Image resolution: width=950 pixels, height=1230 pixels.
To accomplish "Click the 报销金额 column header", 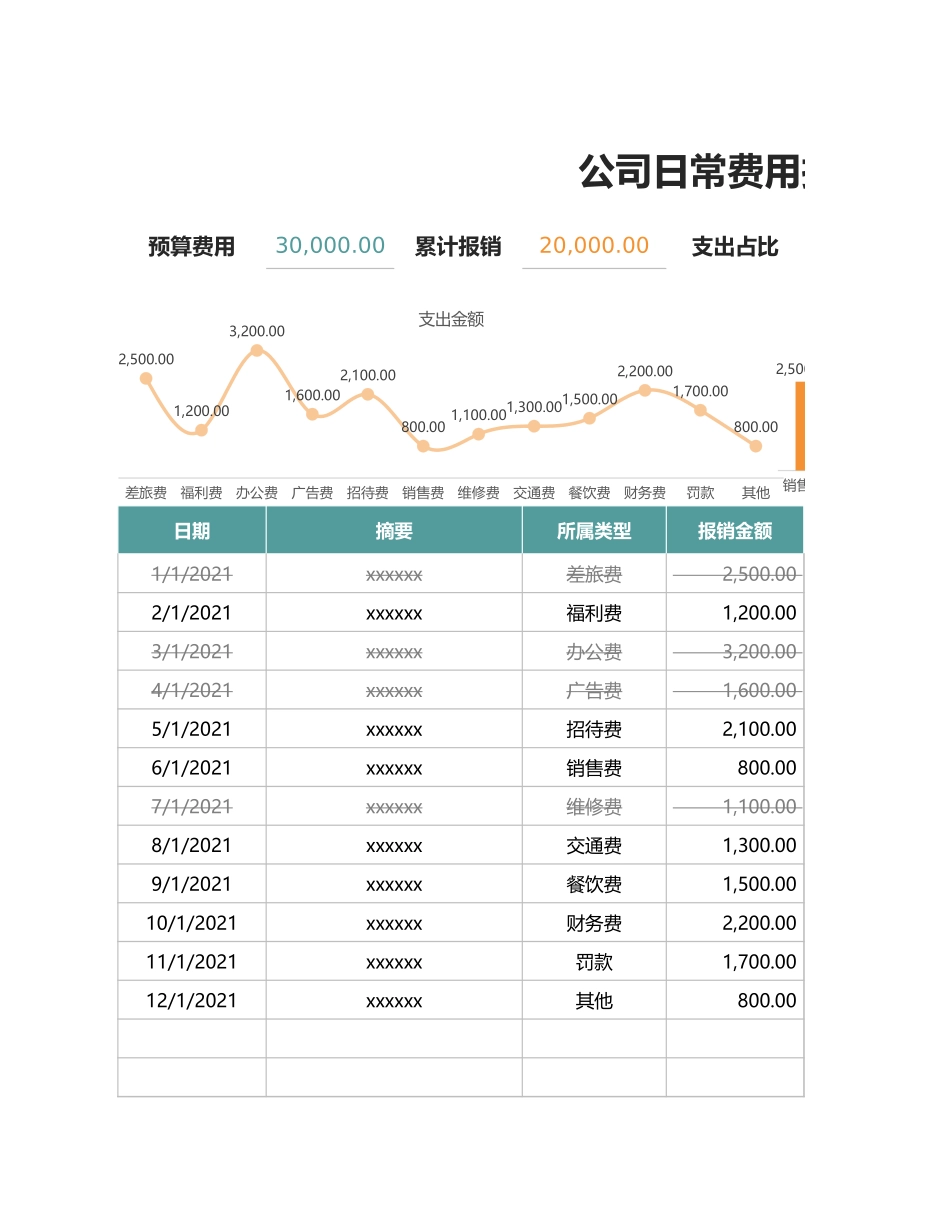I will [735, 531].
